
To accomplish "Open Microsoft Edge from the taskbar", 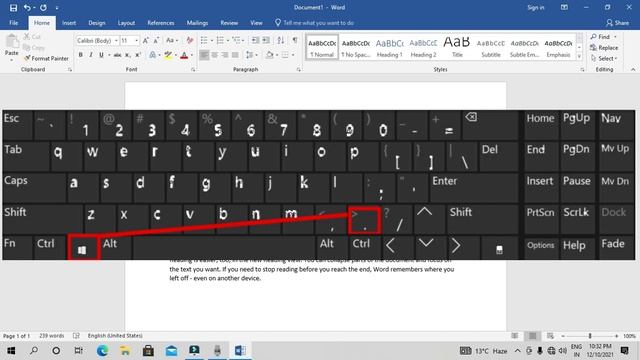I will (102, 351).
